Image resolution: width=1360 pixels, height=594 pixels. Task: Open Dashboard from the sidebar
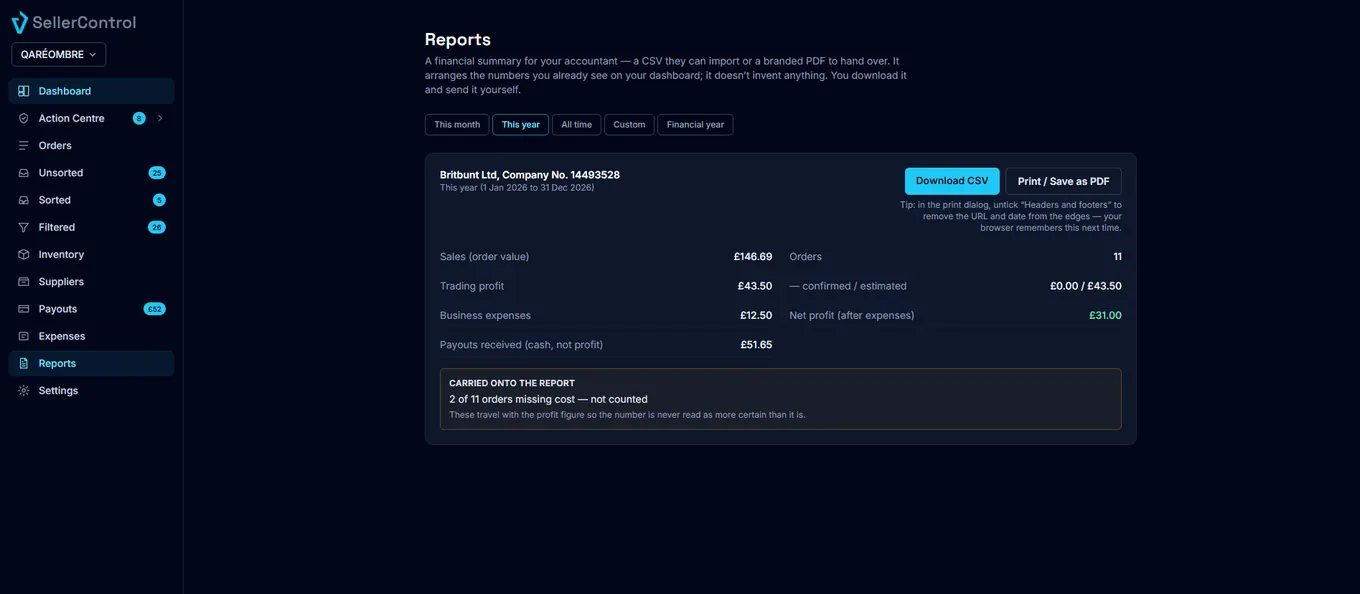click(x=91, y=91)
